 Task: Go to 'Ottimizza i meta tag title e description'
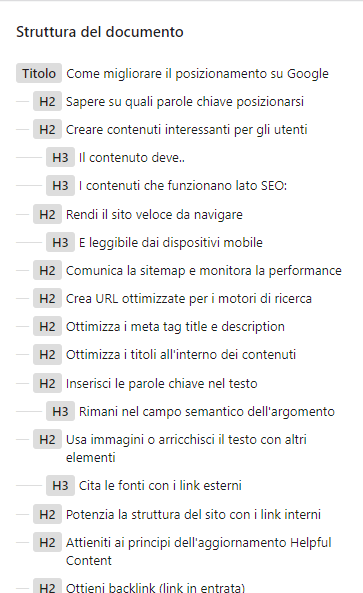point(175,326)
